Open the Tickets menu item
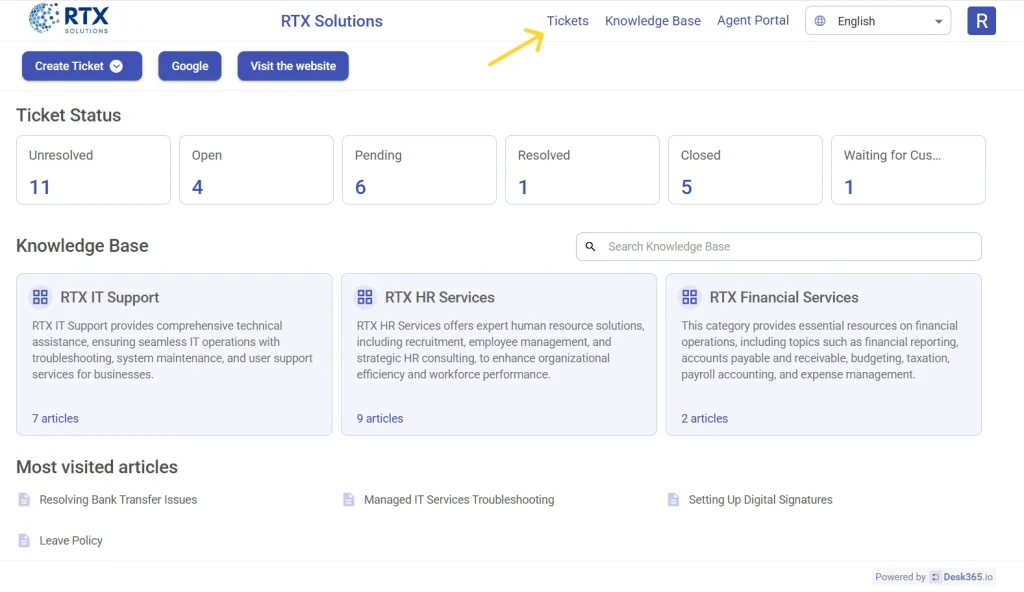Screen dimensions: 1024x592 pyautogui.click(x=567, y=21)
